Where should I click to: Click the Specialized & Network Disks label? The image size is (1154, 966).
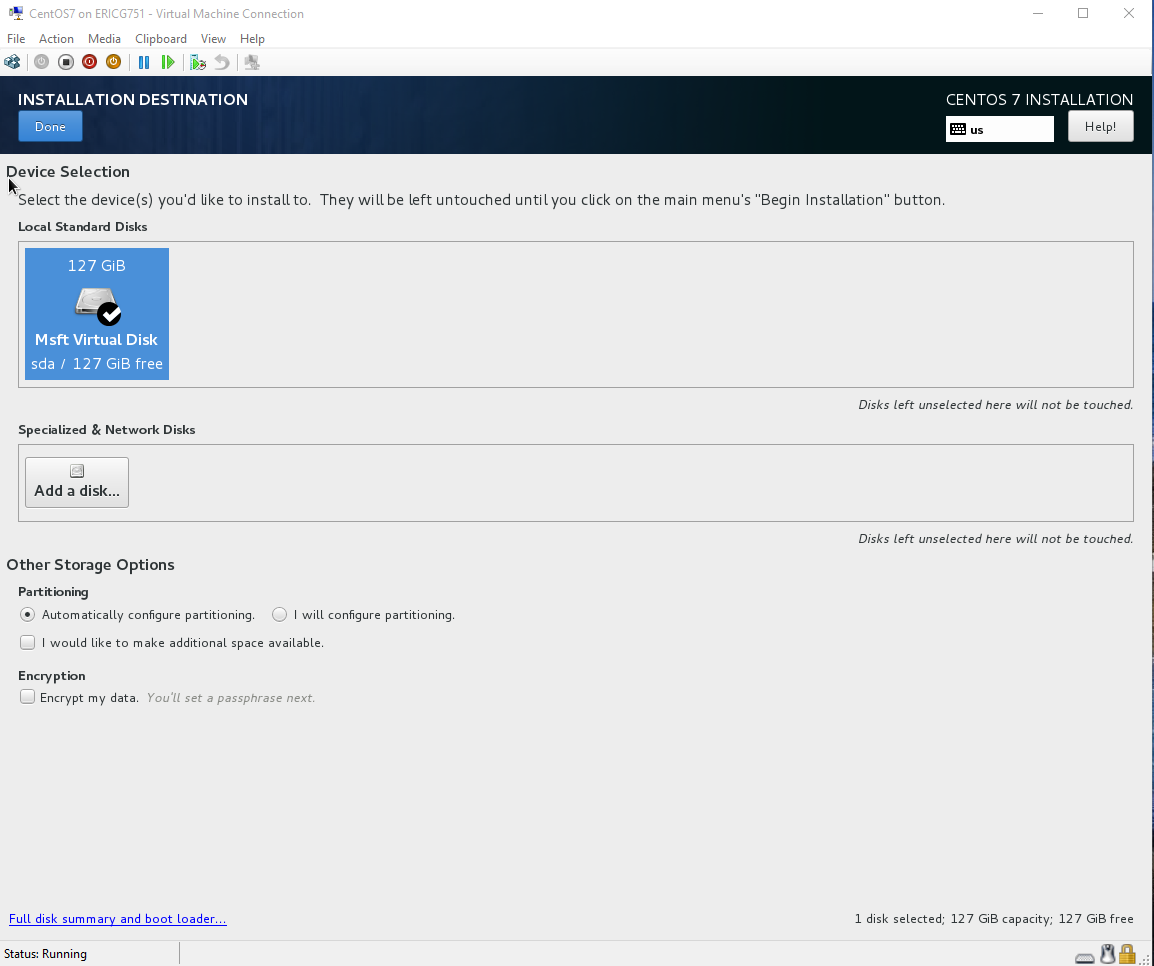[107, 430]
